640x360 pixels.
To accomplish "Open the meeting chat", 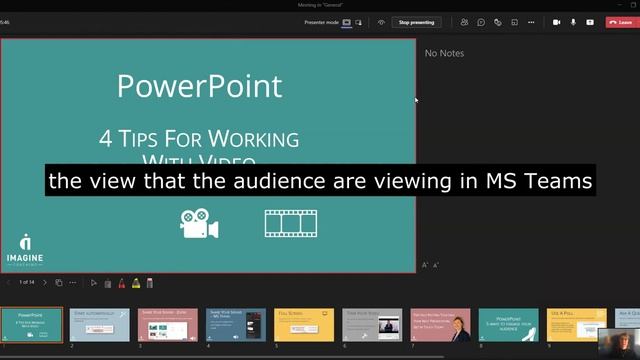I will pyautogui.click(x=481, y=22).
